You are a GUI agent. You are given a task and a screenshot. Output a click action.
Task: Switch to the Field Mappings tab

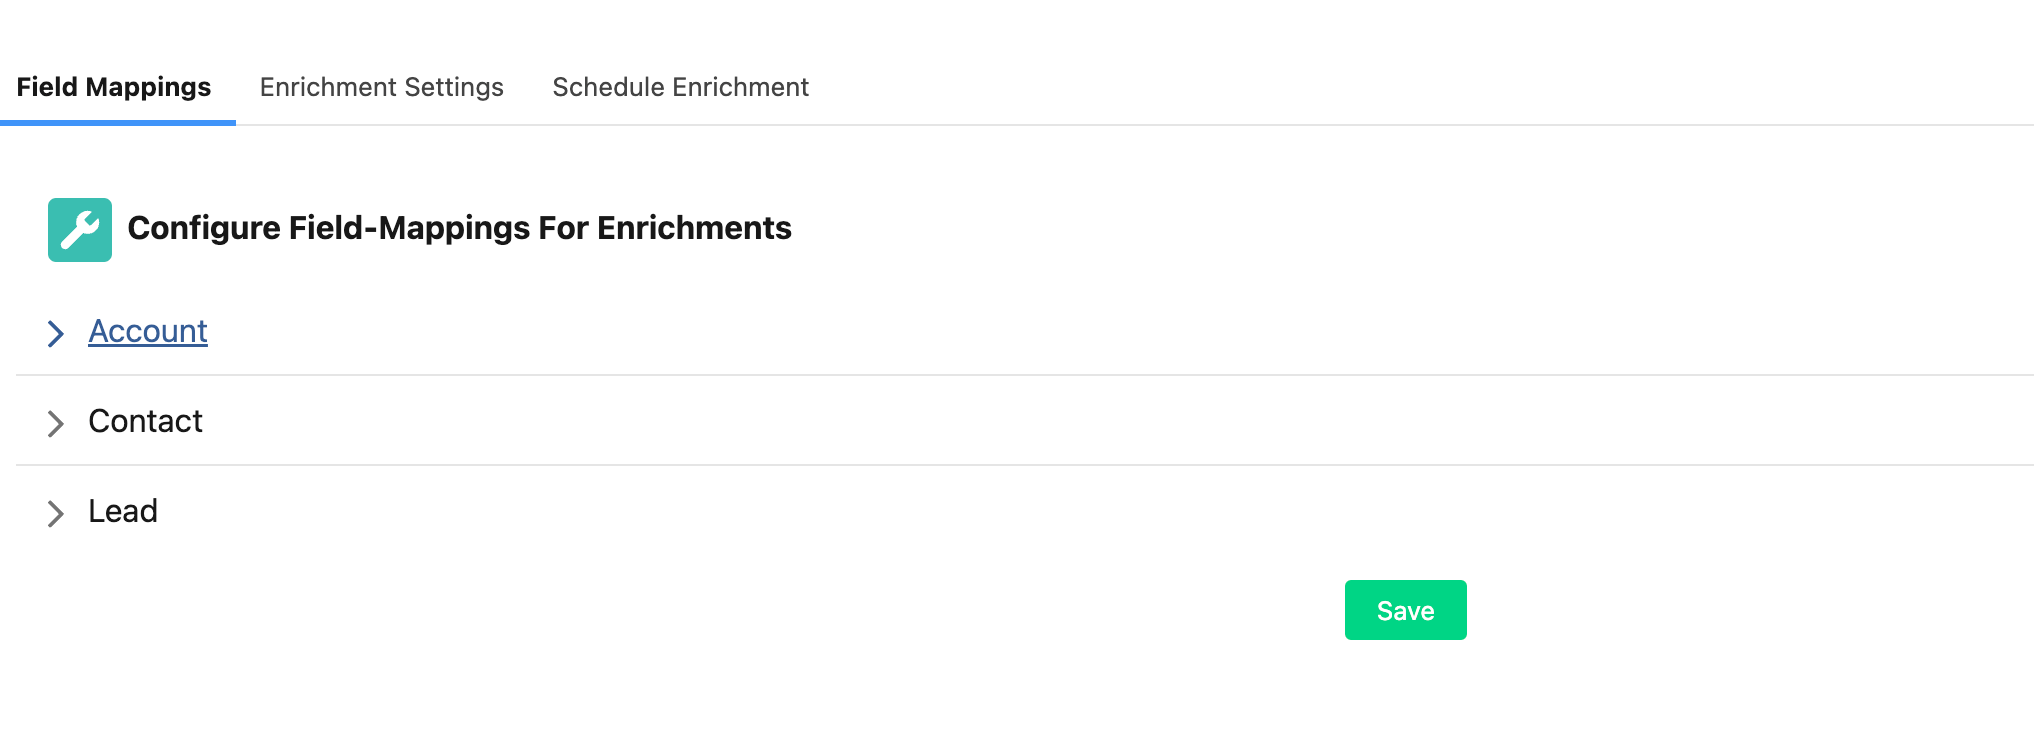point(114,88)
